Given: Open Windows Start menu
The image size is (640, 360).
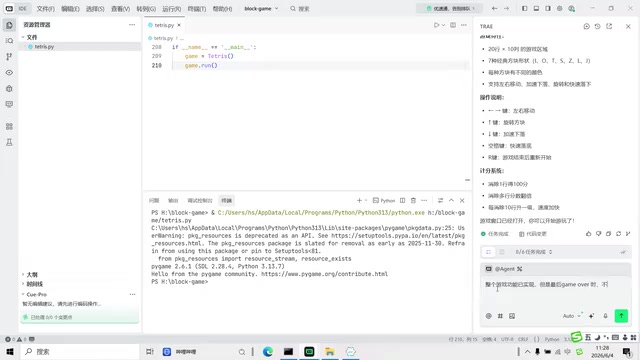Looking at the screenshot, I should click(x=10, y=352).
